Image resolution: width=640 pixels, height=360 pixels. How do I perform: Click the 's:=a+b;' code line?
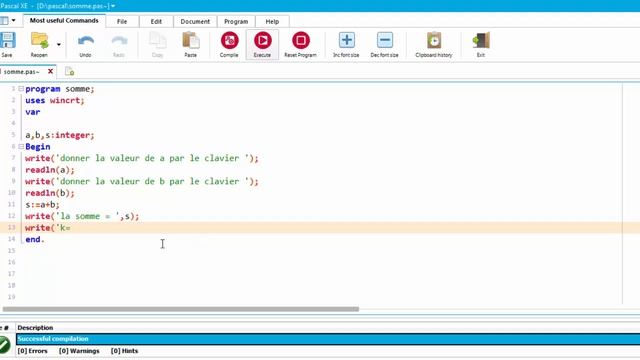[42, 204]
